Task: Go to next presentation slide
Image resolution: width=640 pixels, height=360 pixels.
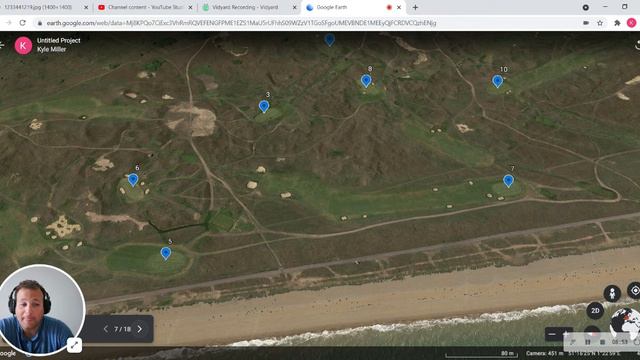Action: 140,329
